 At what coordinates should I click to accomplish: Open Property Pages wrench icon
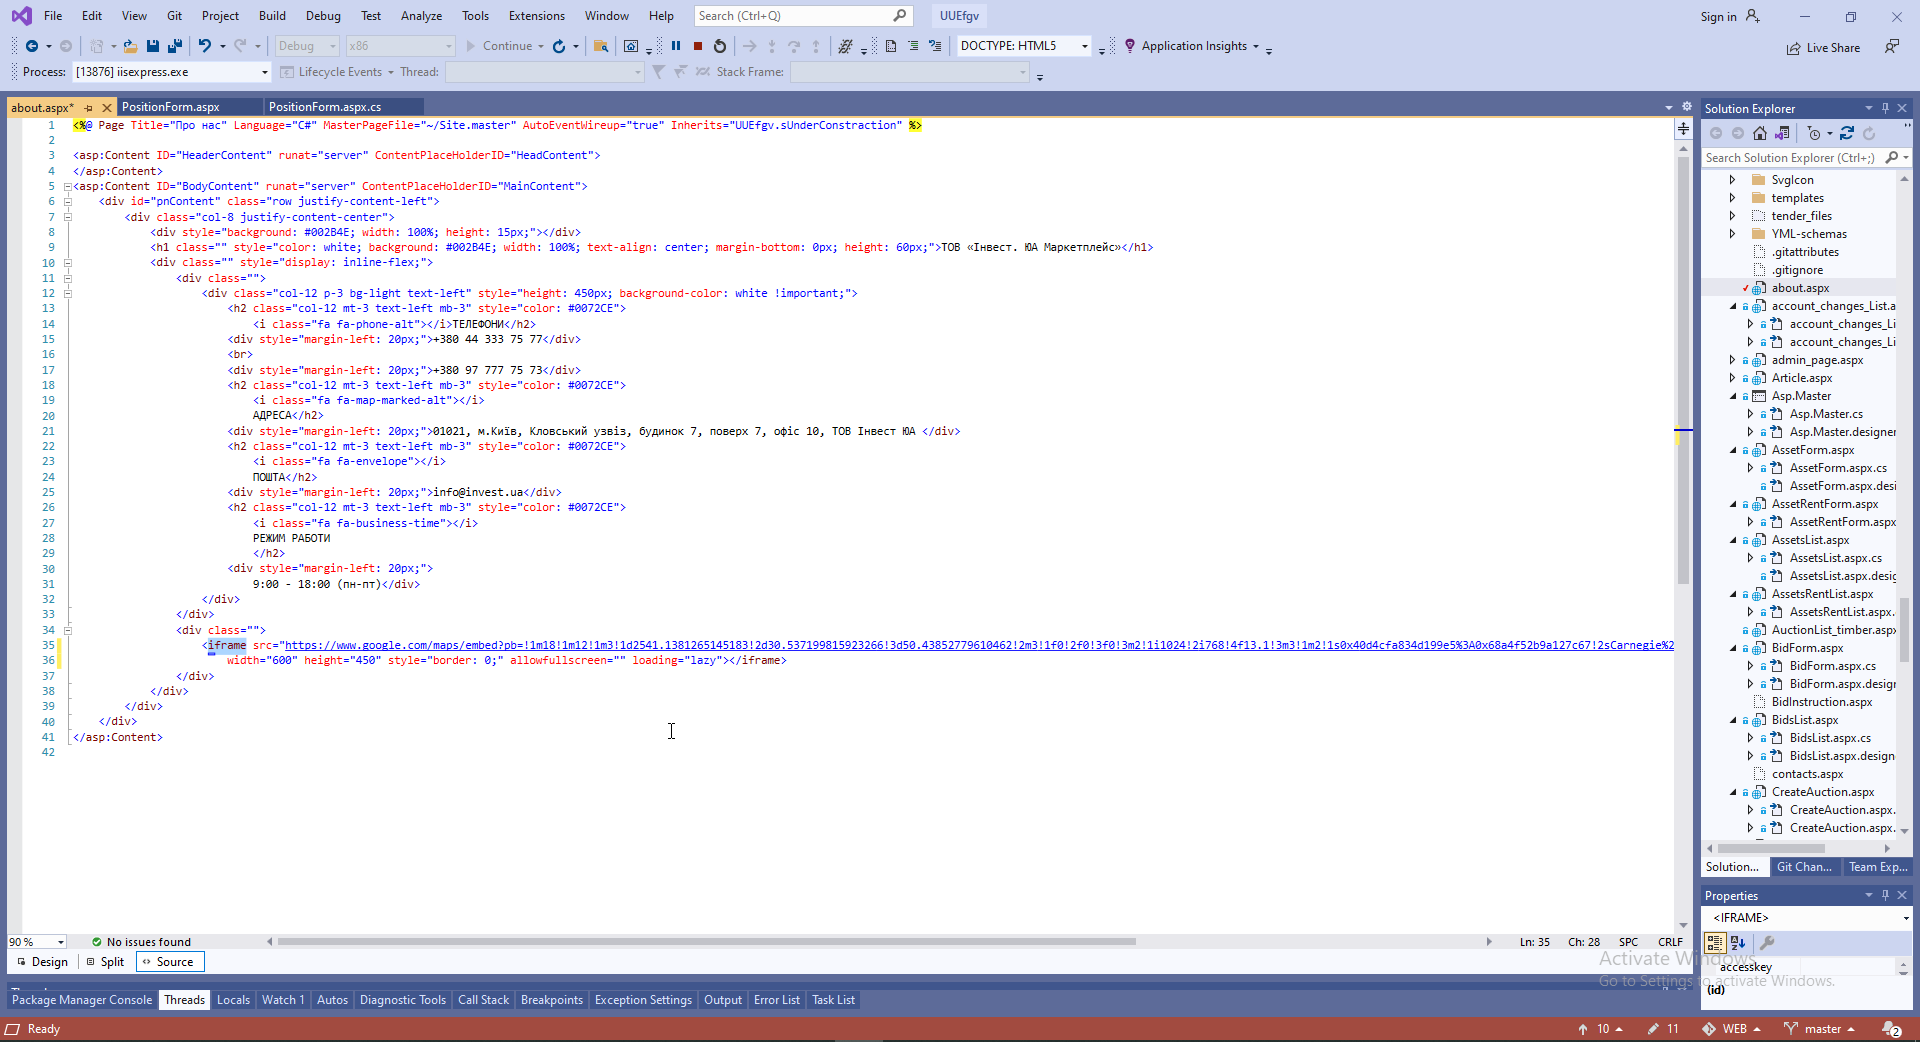[1767, 943]
